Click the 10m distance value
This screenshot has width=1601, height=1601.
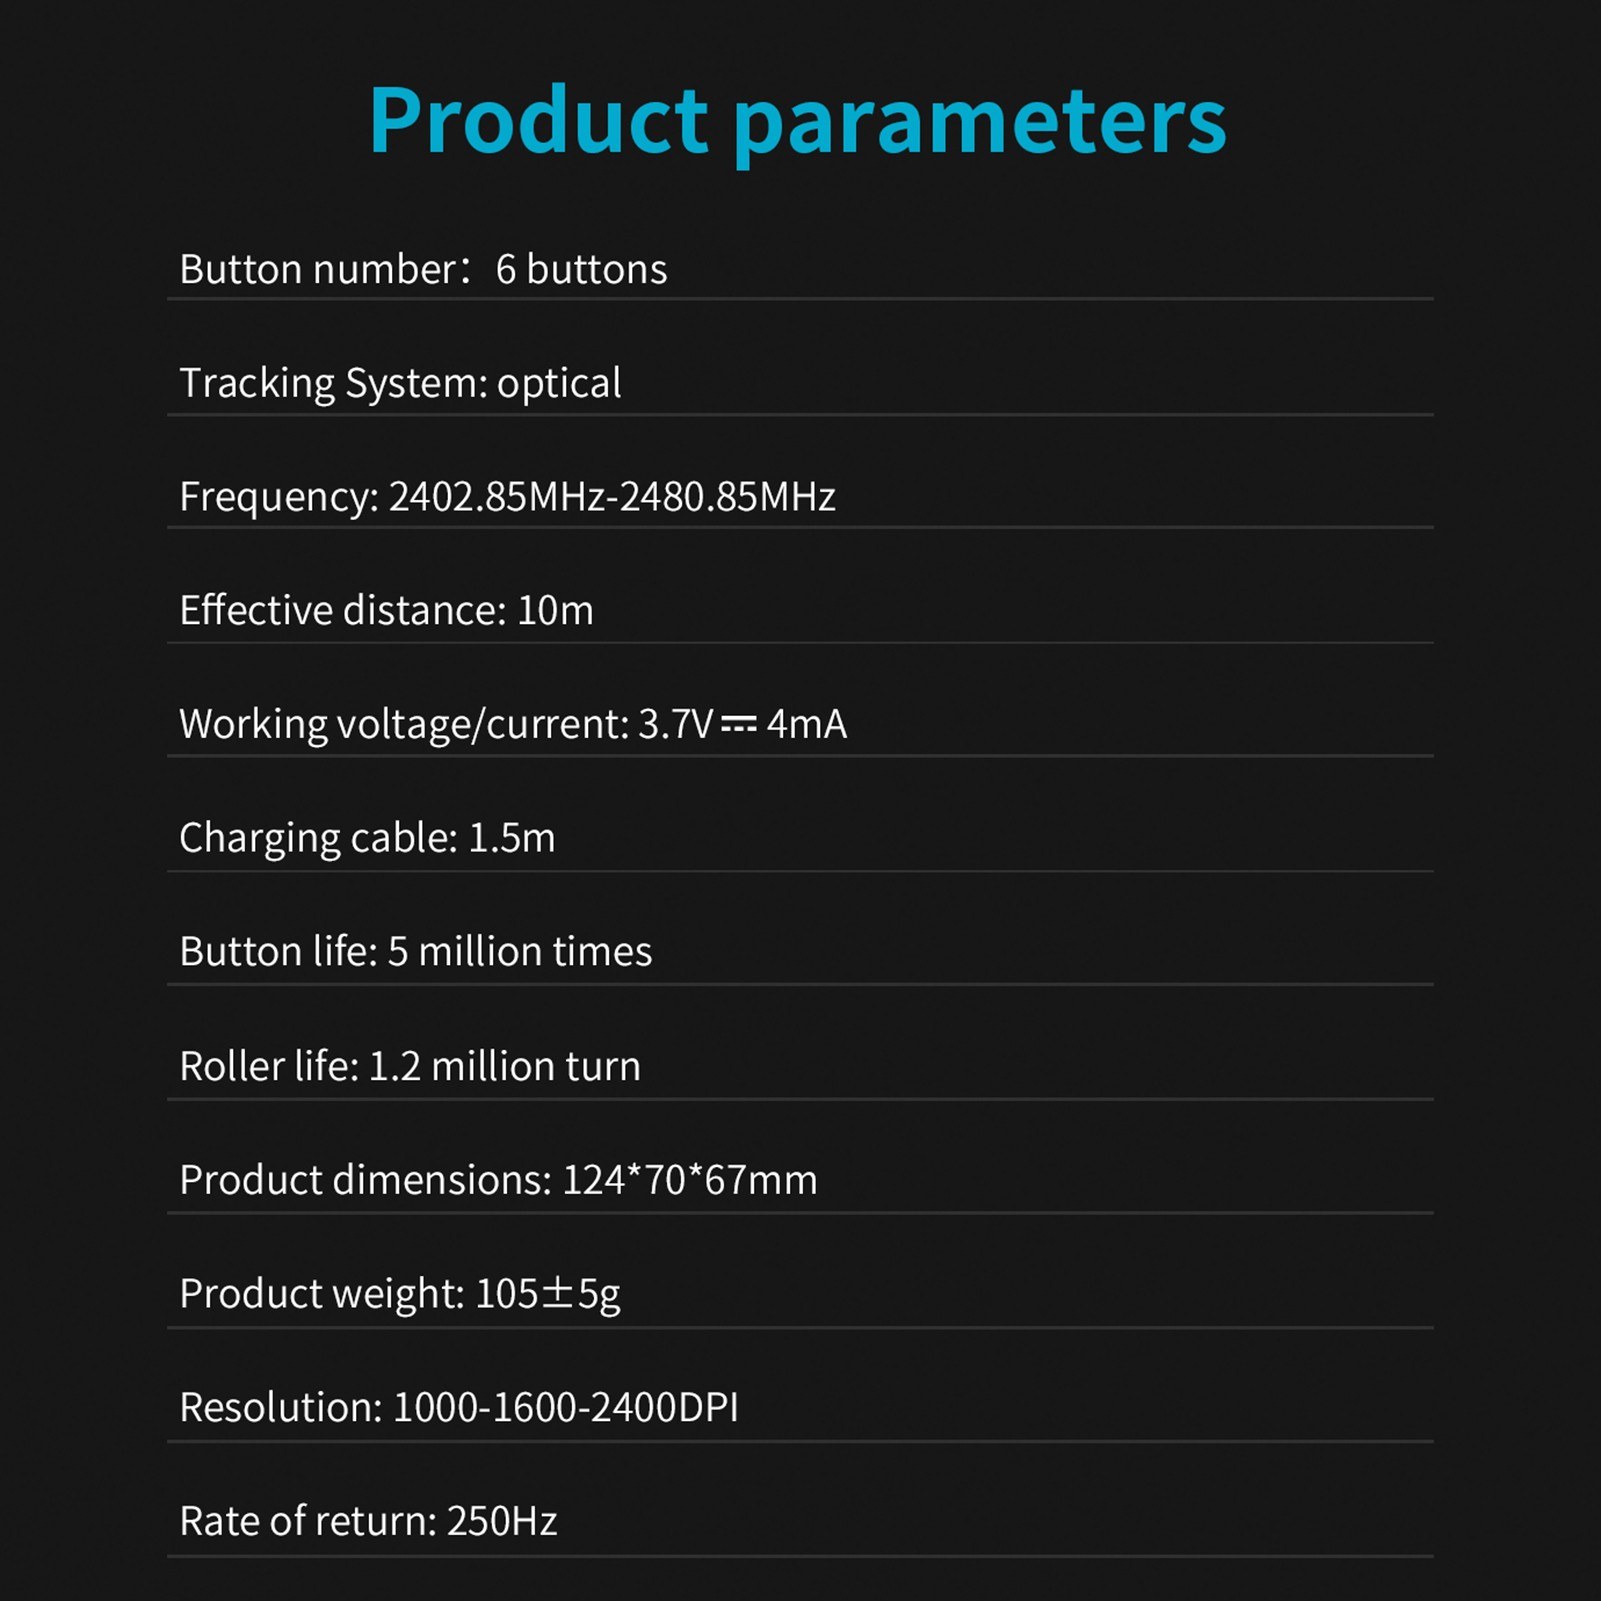pos(555,611)
